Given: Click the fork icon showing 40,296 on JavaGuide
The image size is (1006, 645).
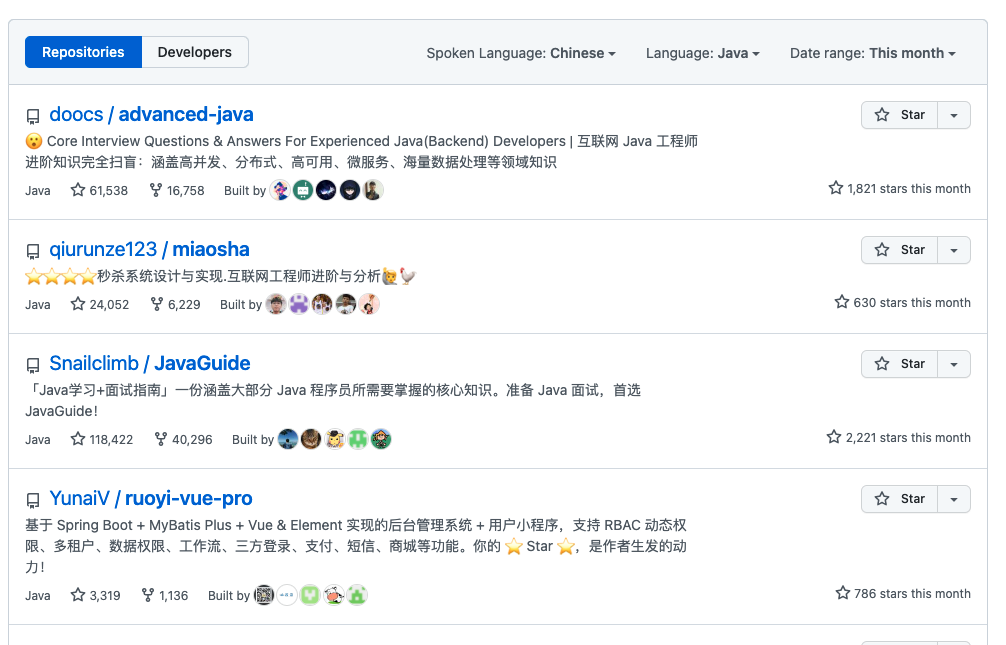Looking at the screenshot, I should (161, 438).
